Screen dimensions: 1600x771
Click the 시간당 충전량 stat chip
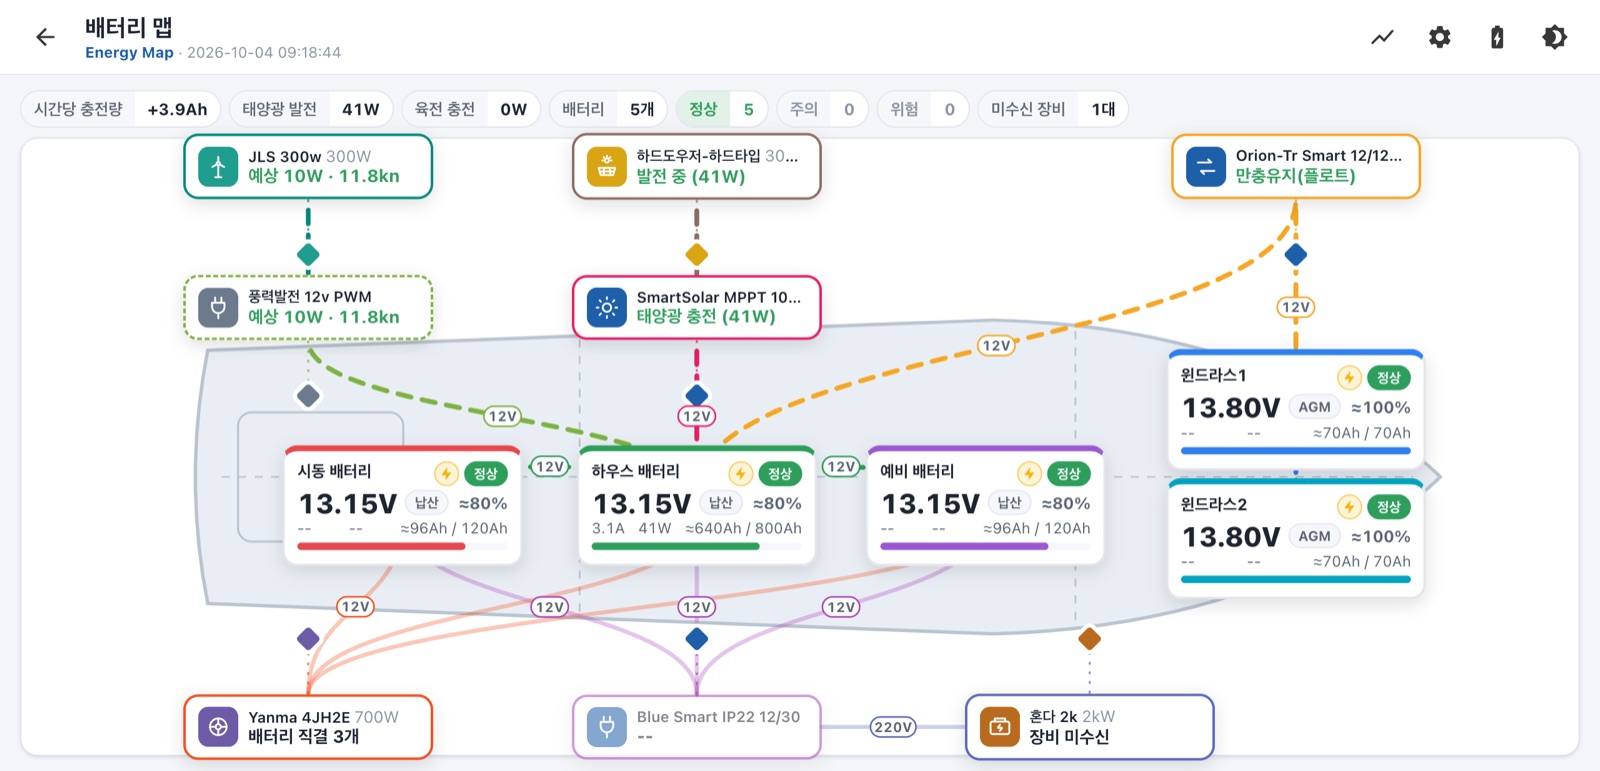tap(121, 109)
